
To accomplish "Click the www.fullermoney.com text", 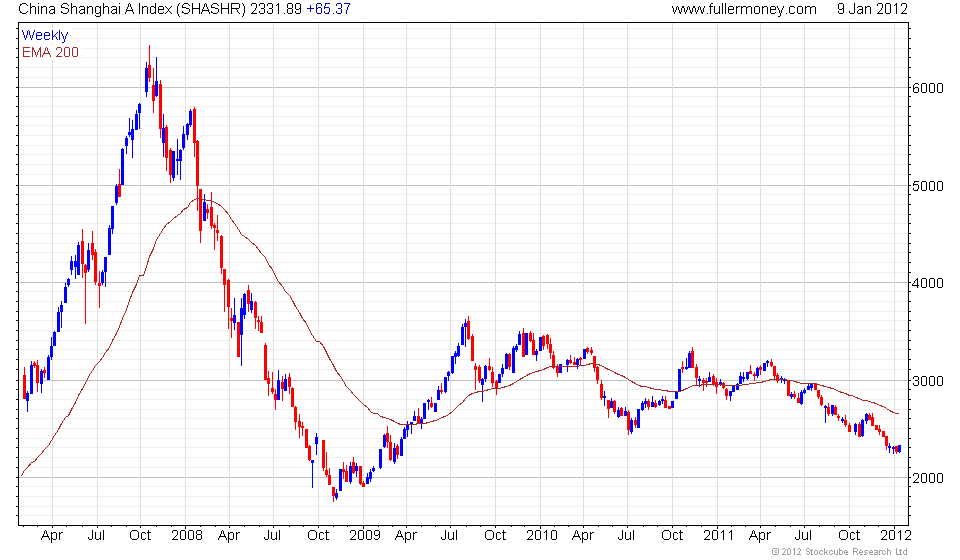I will coord(743,9).
